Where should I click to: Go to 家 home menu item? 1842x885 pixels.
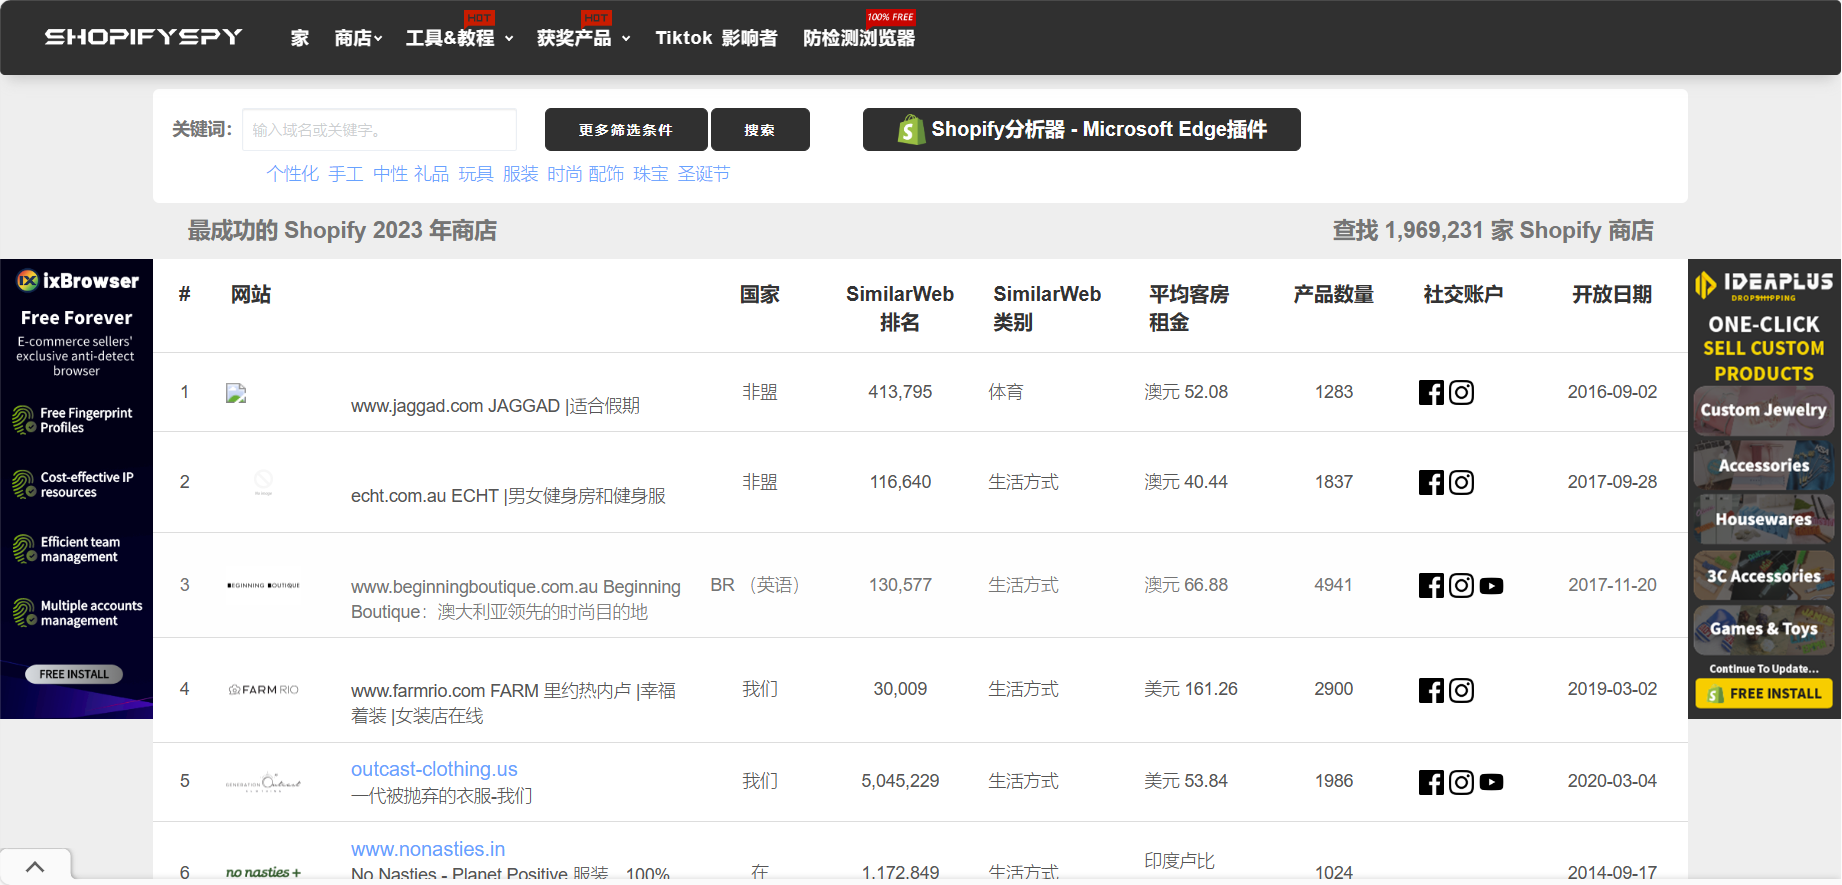(x=300, y=38)
